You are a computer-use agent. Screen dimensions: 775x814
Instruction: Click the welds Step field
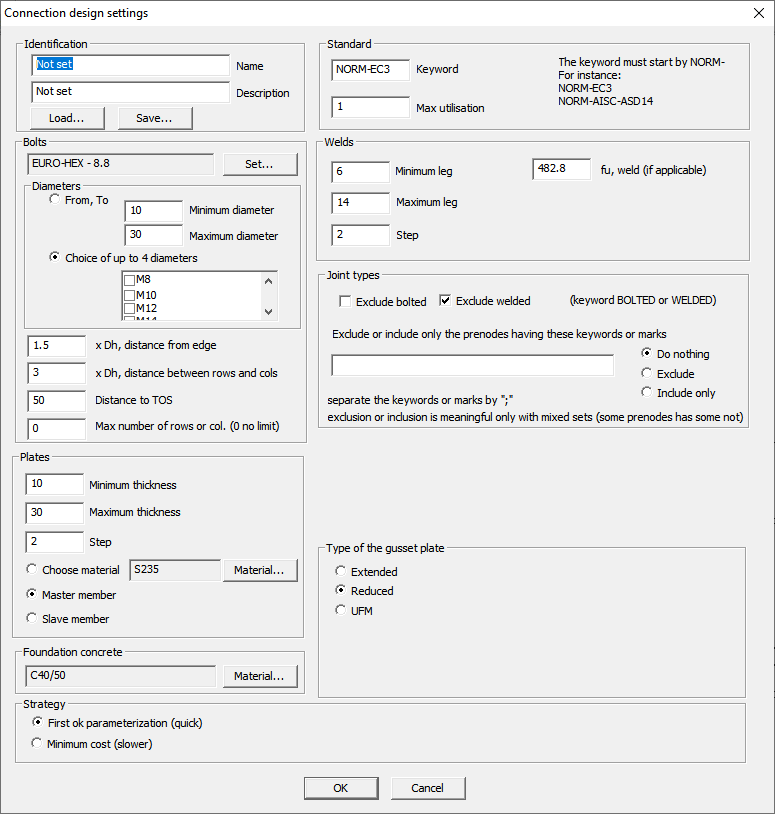(361, 235)
